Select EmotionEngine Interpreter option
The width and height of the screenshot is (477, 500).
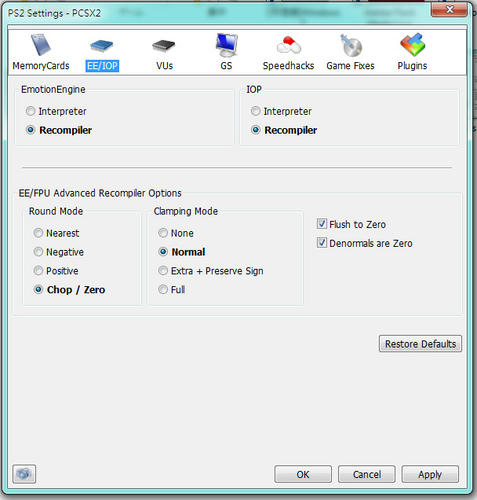click(x=56, y=111)
